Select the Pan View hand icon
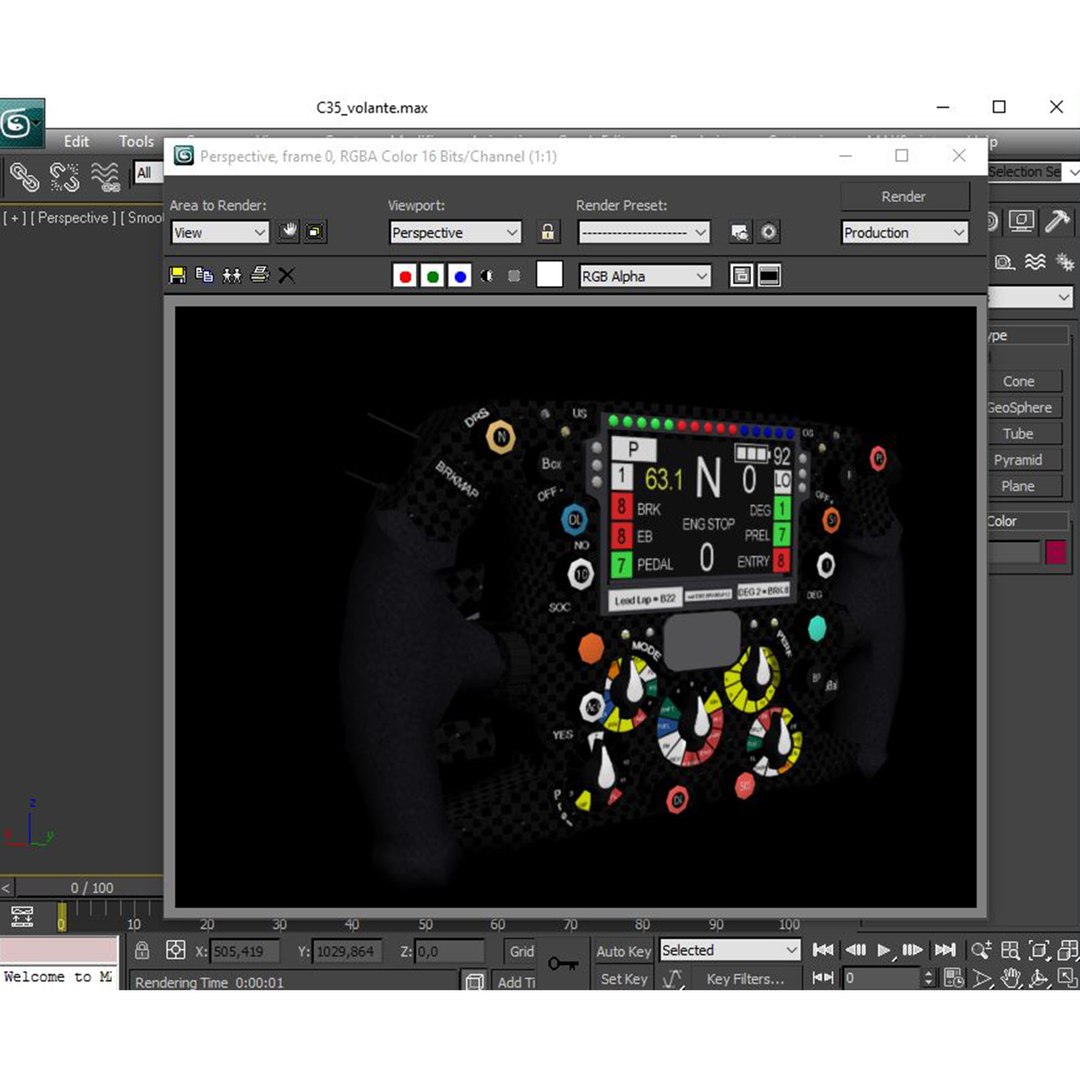1080x1080 pixels. pos(1010,977)
